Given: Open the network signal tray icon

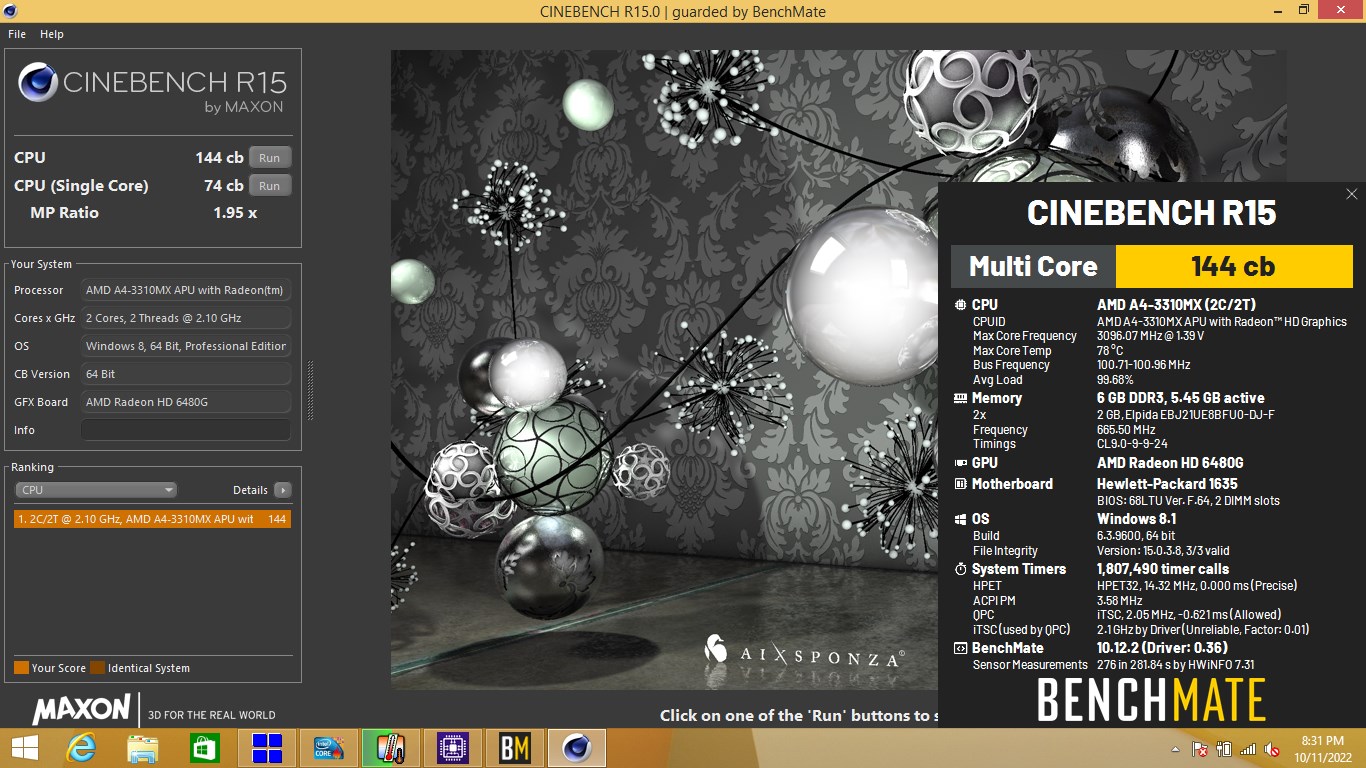Looking at the screenshot, I should pyautogui.click(x=1248, y=749).
